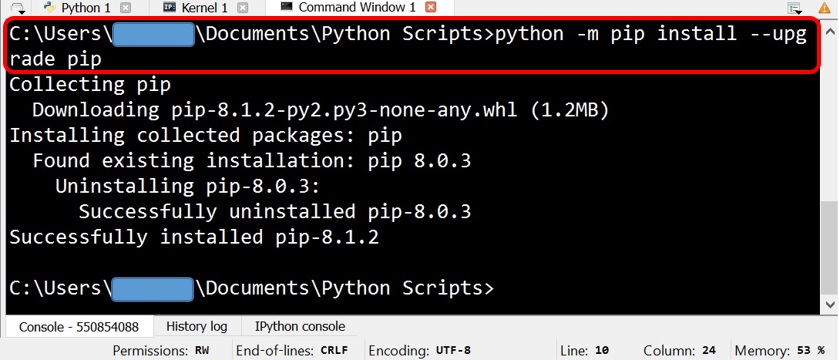The height and width of the screenshot is (360, 839).
Task: Click the orange warning triangle icon
Action: click(x=825, y=7)
